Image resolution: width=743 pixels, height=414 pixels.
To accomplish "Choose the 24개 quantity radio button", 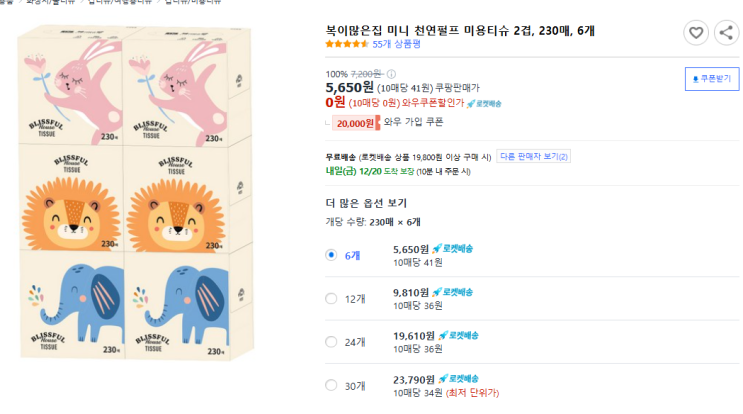I will coord(332,342).
